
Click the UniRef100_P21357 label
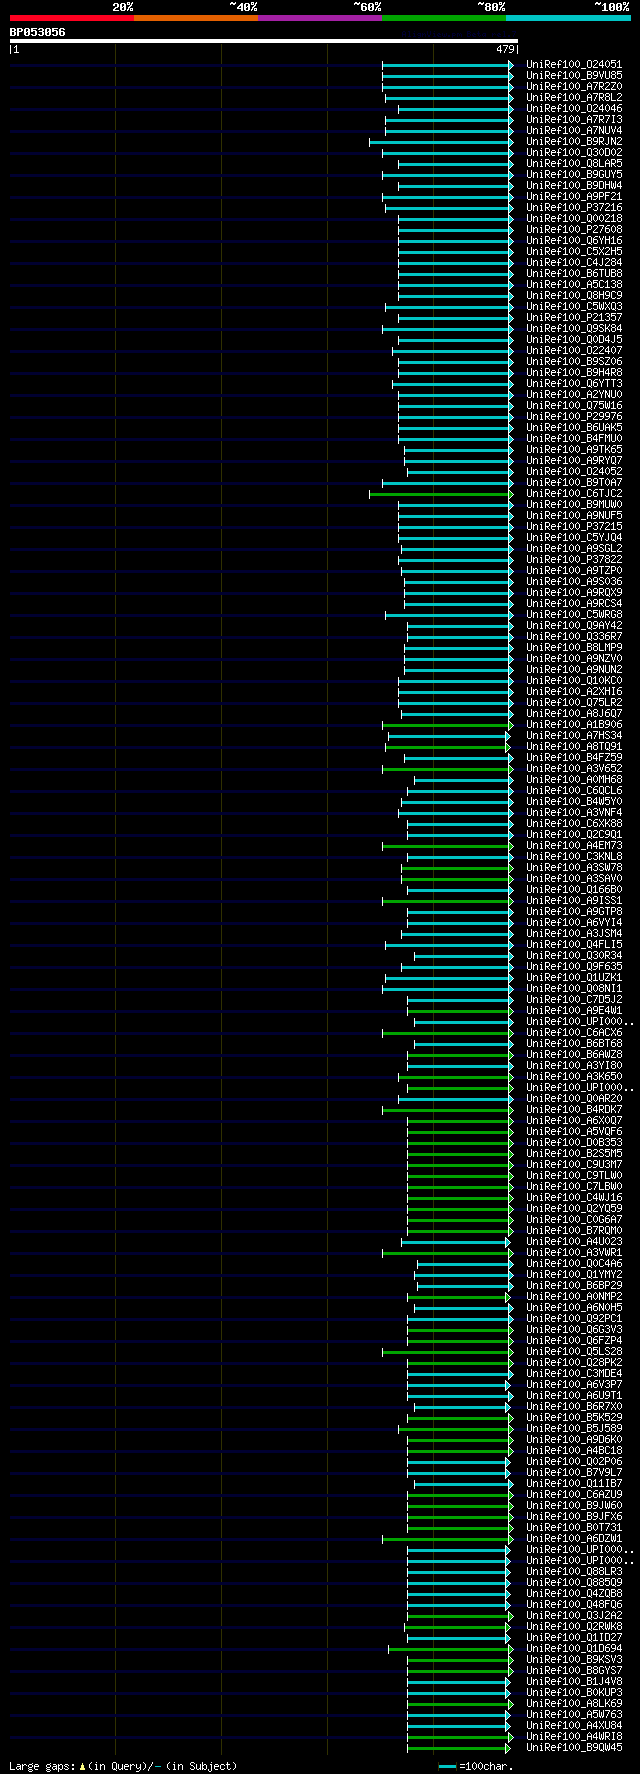click(574, 317)
